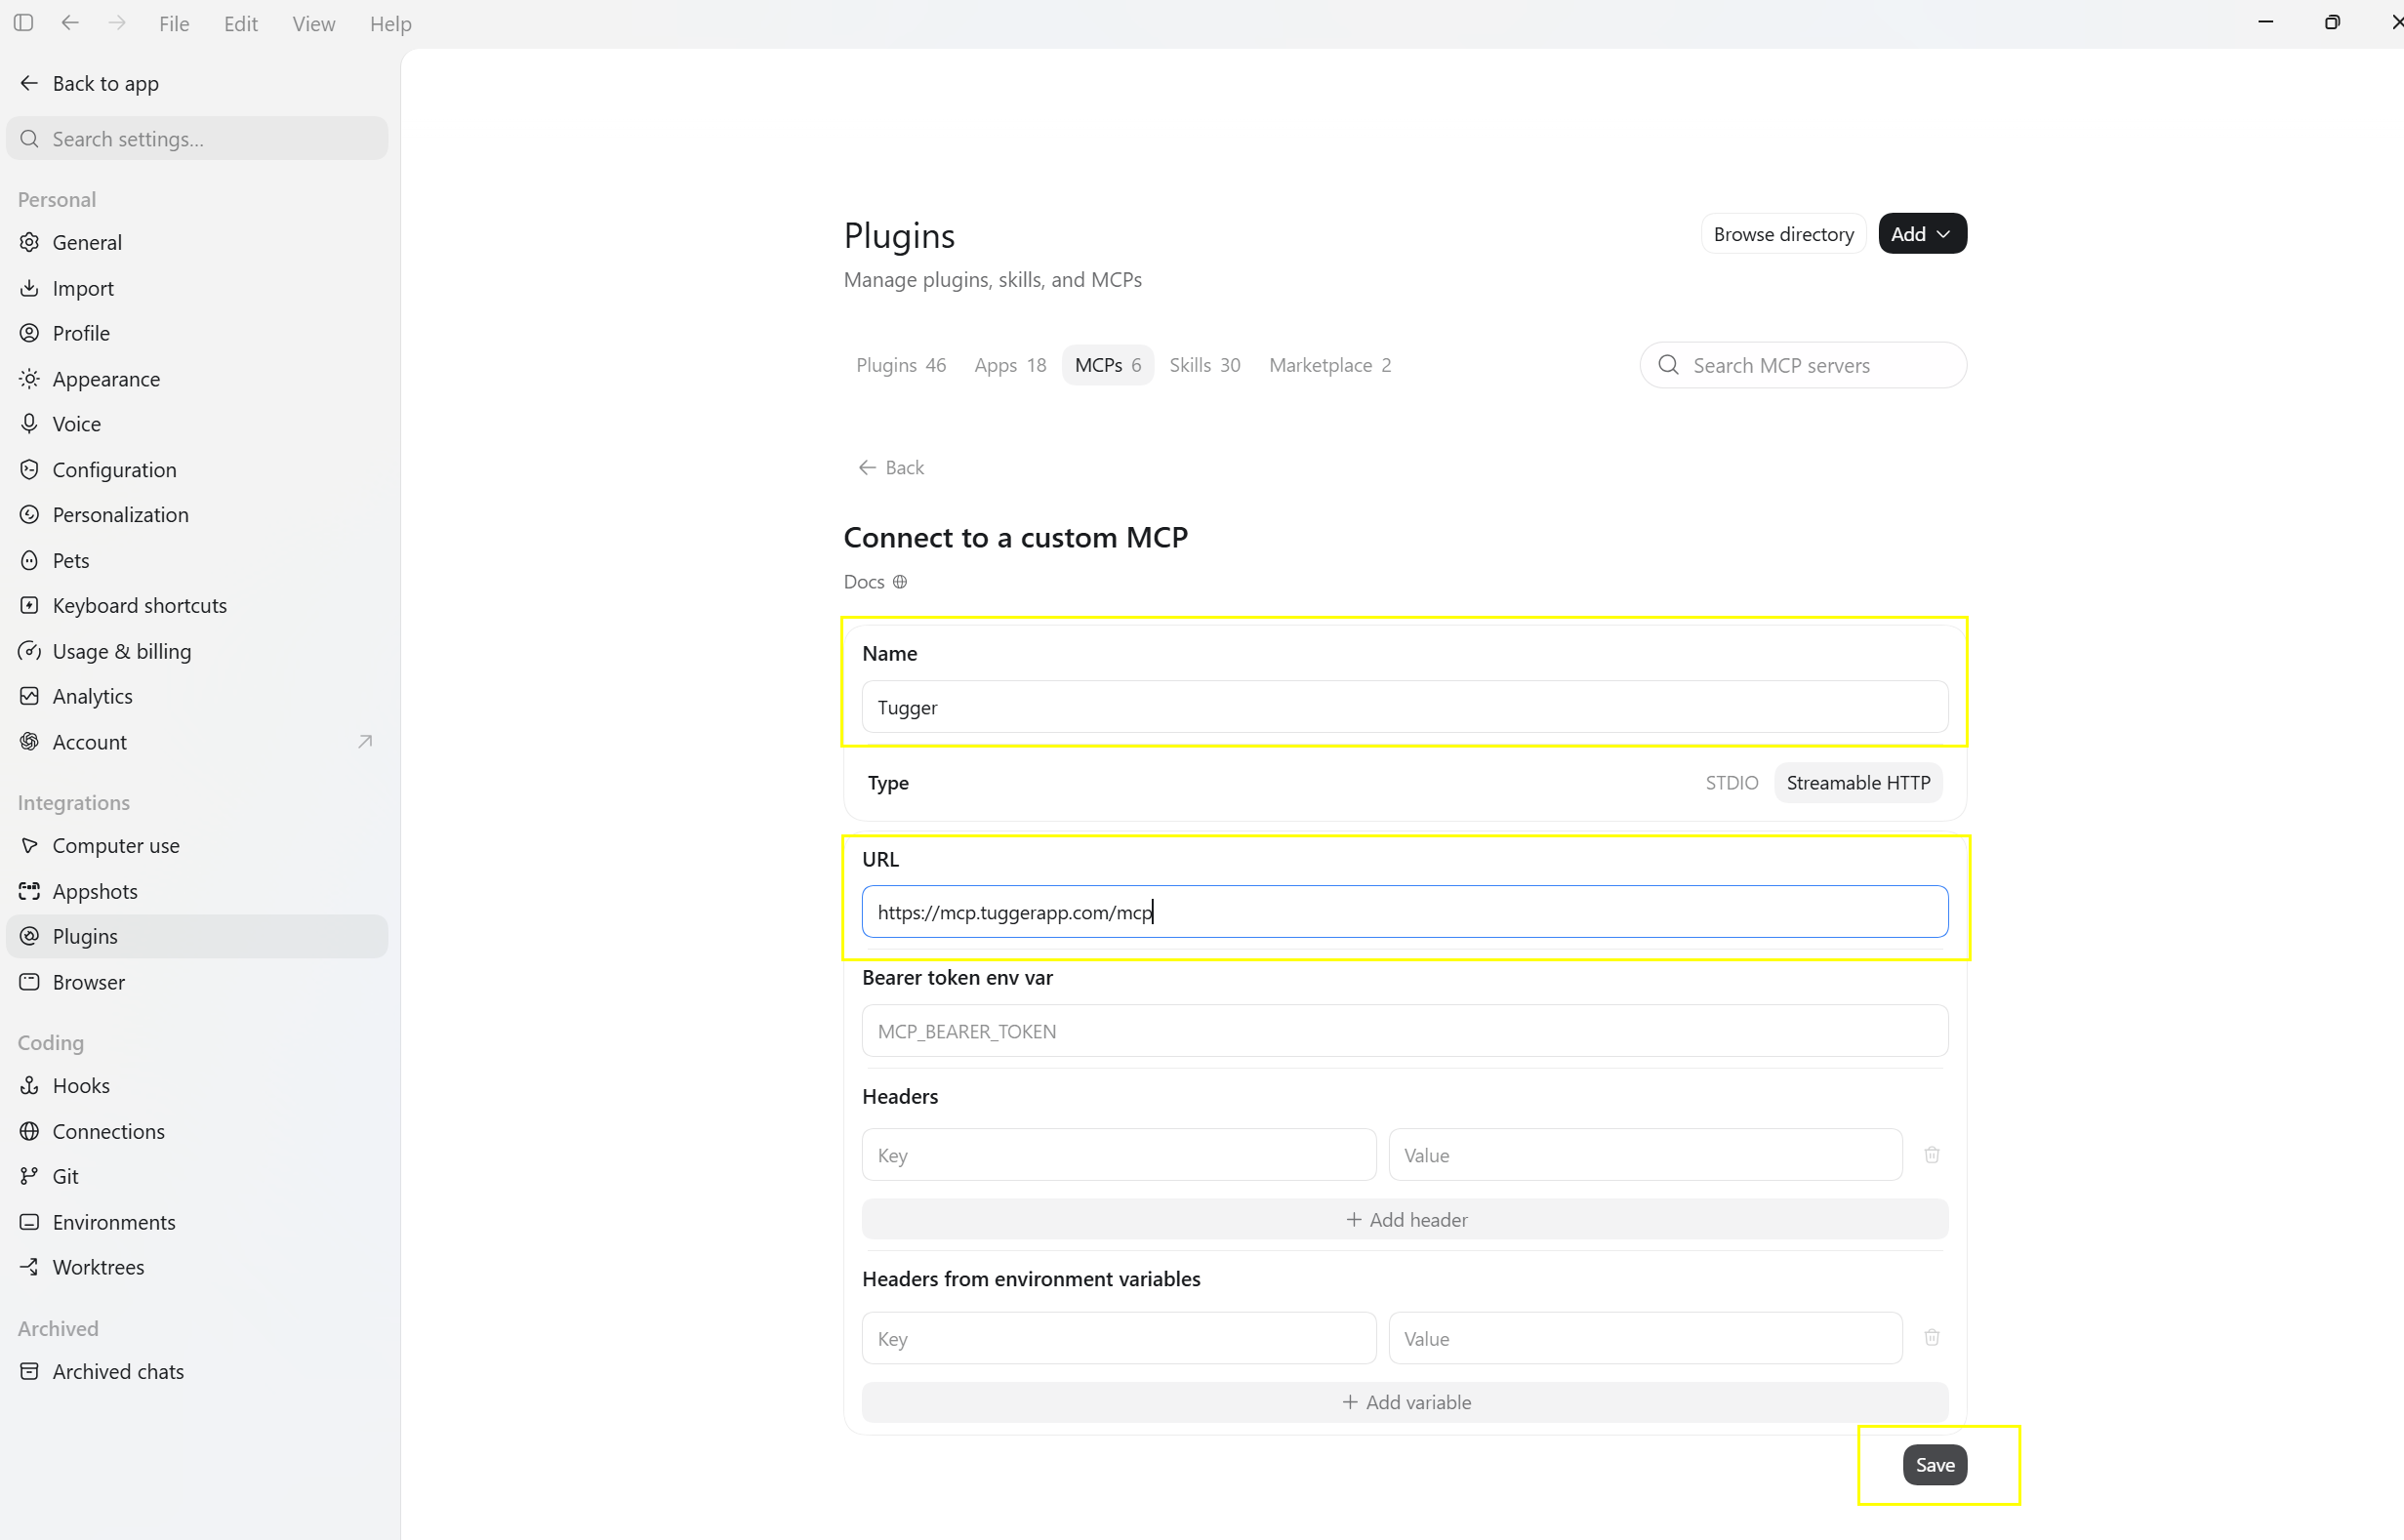Open Keyboard shortcuts icon
Screen dimensions: 2404x1540
tap(30, 606)
